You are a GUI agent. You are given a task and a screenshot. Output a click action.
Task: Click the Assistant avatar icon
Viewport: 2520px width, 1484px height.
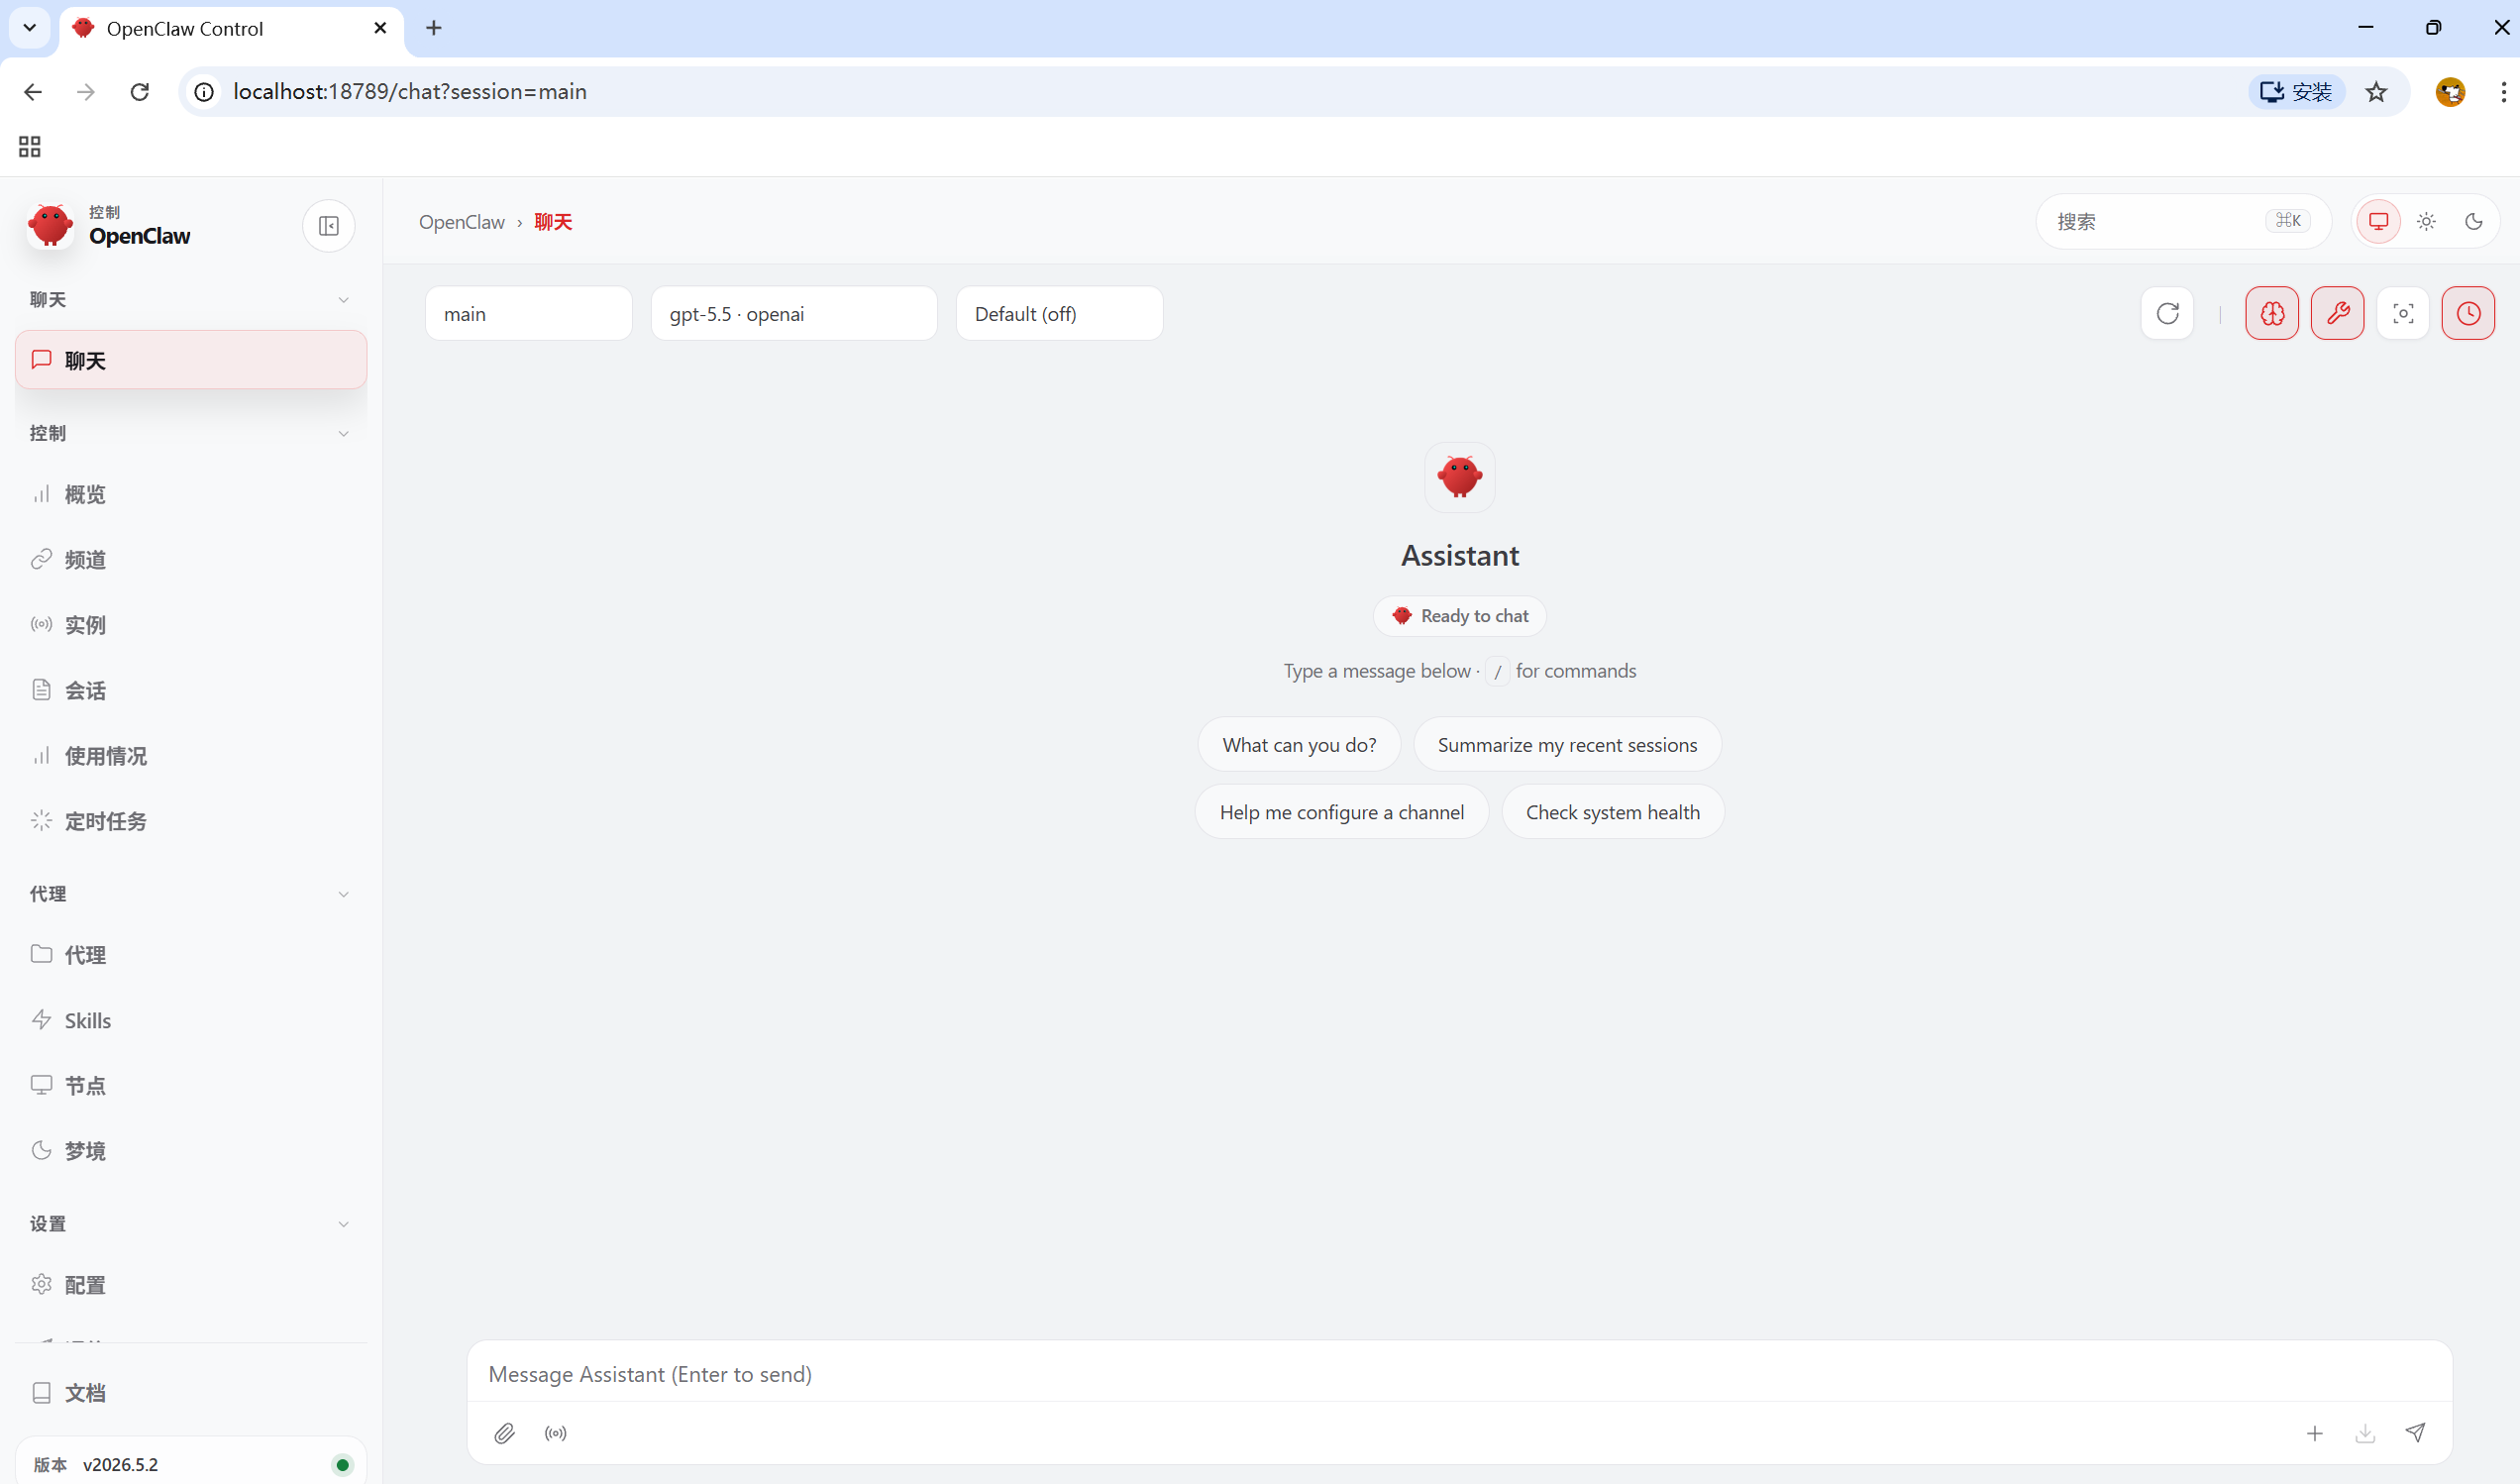pos(1460,477)
